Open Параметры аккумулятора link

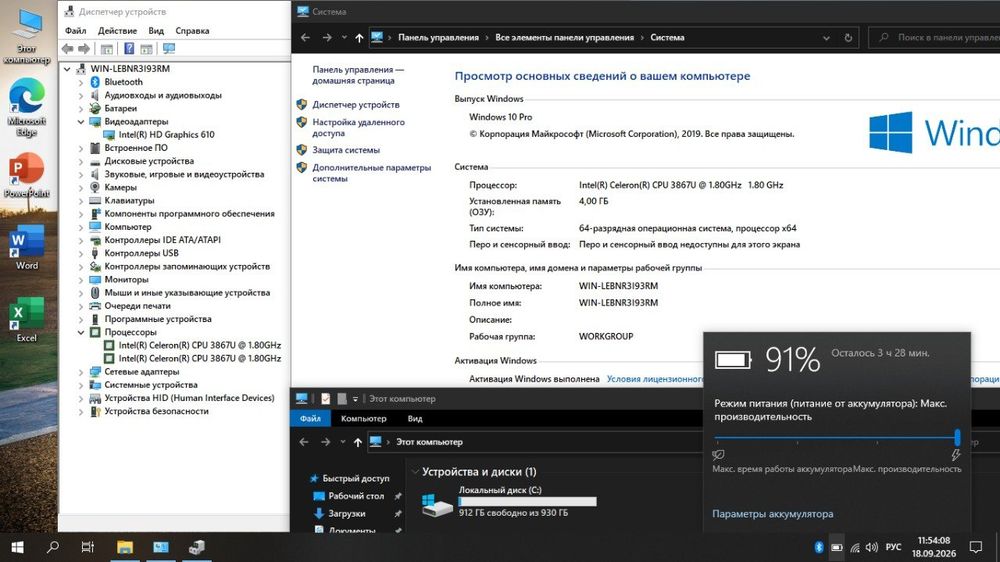[772, 514]
